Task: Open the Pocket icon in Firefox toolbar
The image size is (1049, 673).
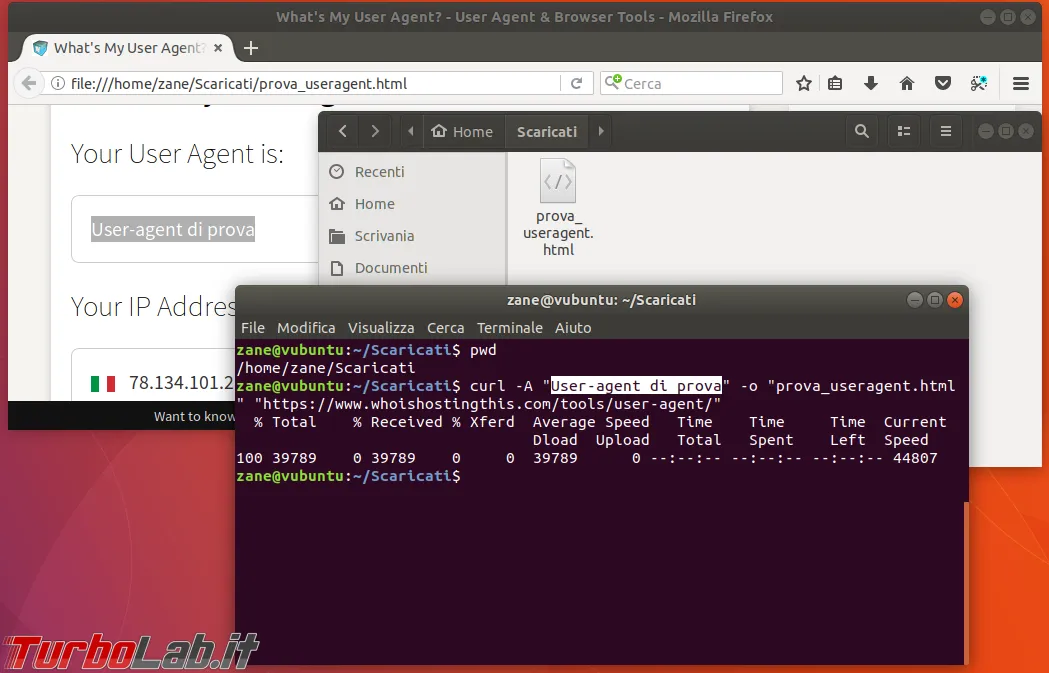Action: pyautogui.click(x=943, y=84)
